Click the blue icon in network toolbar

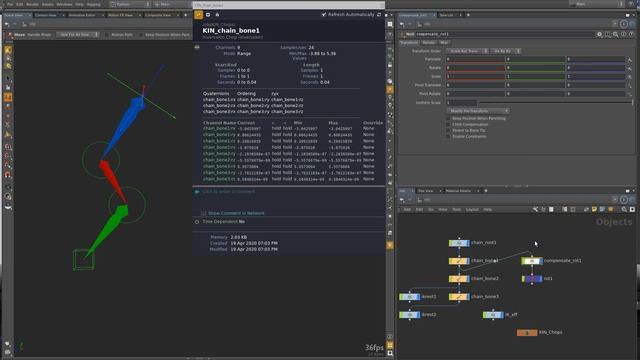click(602, 209)
